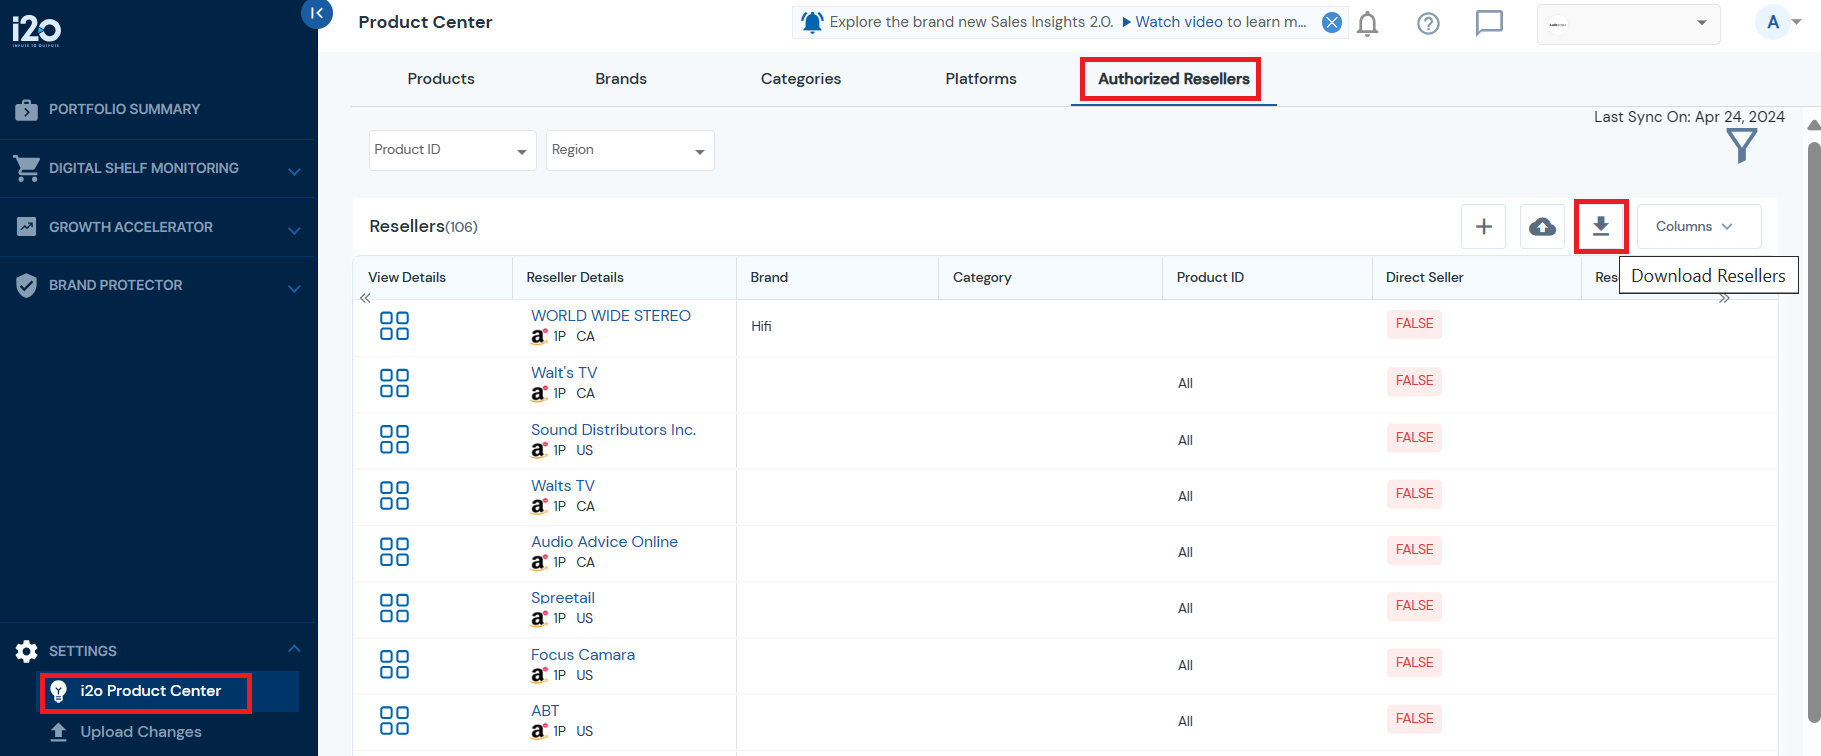Click Watch video to learn more link
Image resolution: width=1821 pixels, height=756 pixels.
click(x=1219, y=22)
